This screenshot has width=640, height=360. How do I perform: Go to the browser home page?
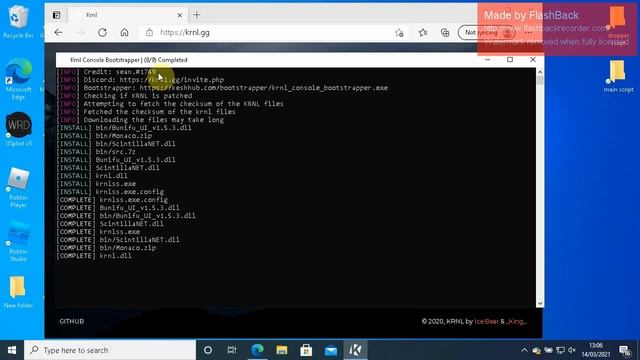coord(124,33)
